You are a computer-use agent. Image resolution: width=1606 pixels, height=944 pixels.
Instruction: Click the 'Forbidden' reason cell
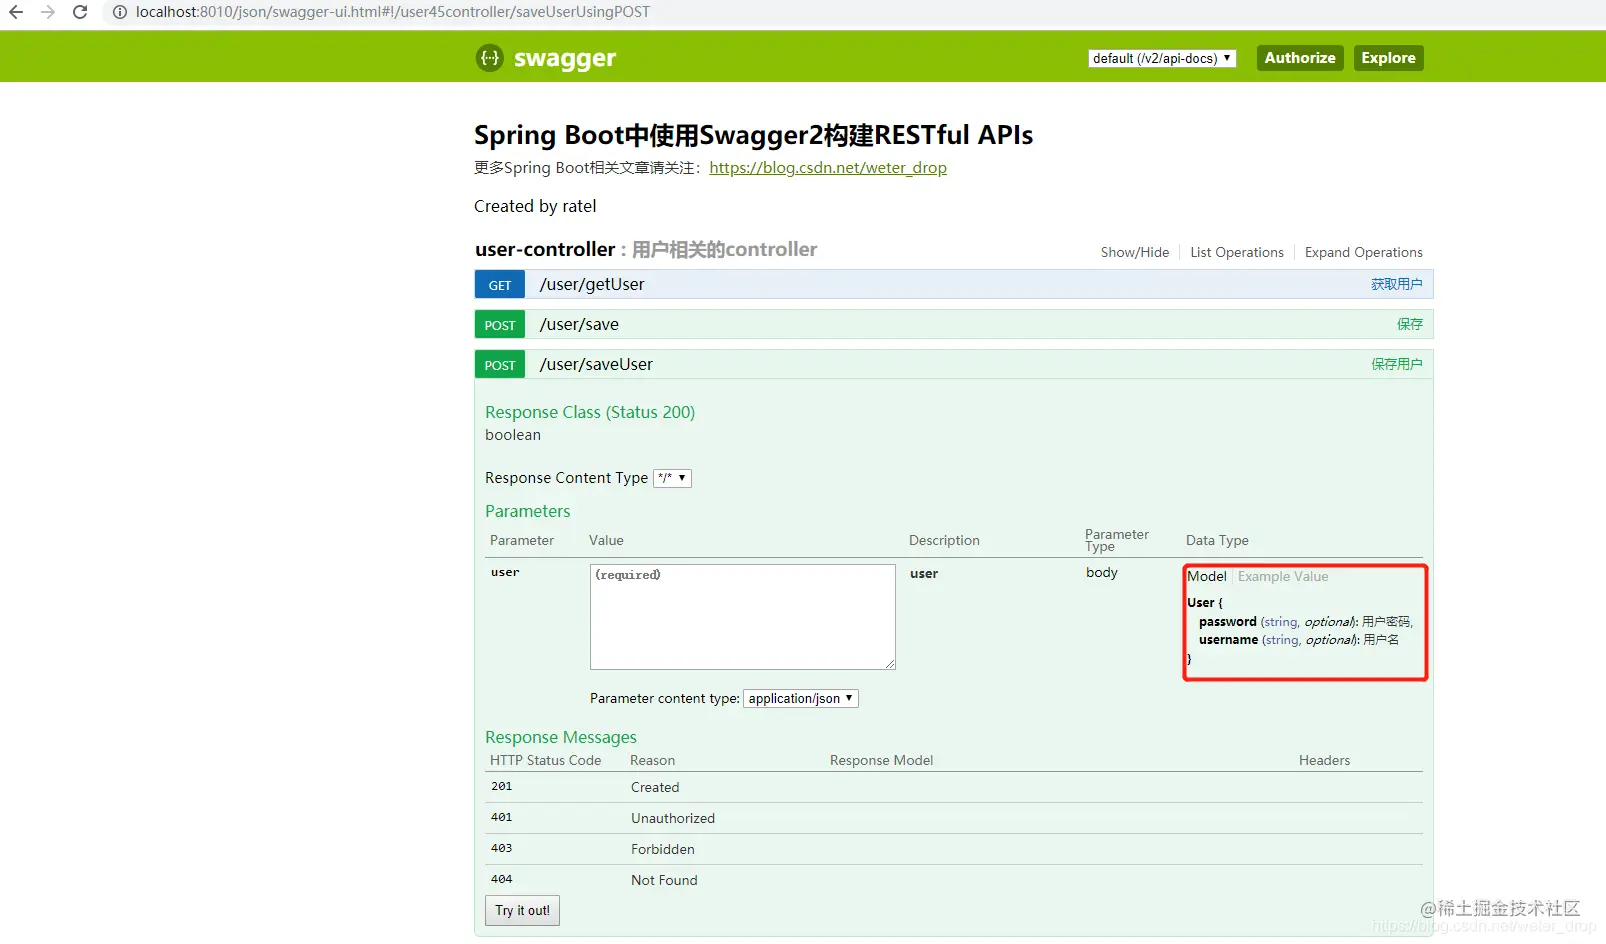click(x=663, y=850)
